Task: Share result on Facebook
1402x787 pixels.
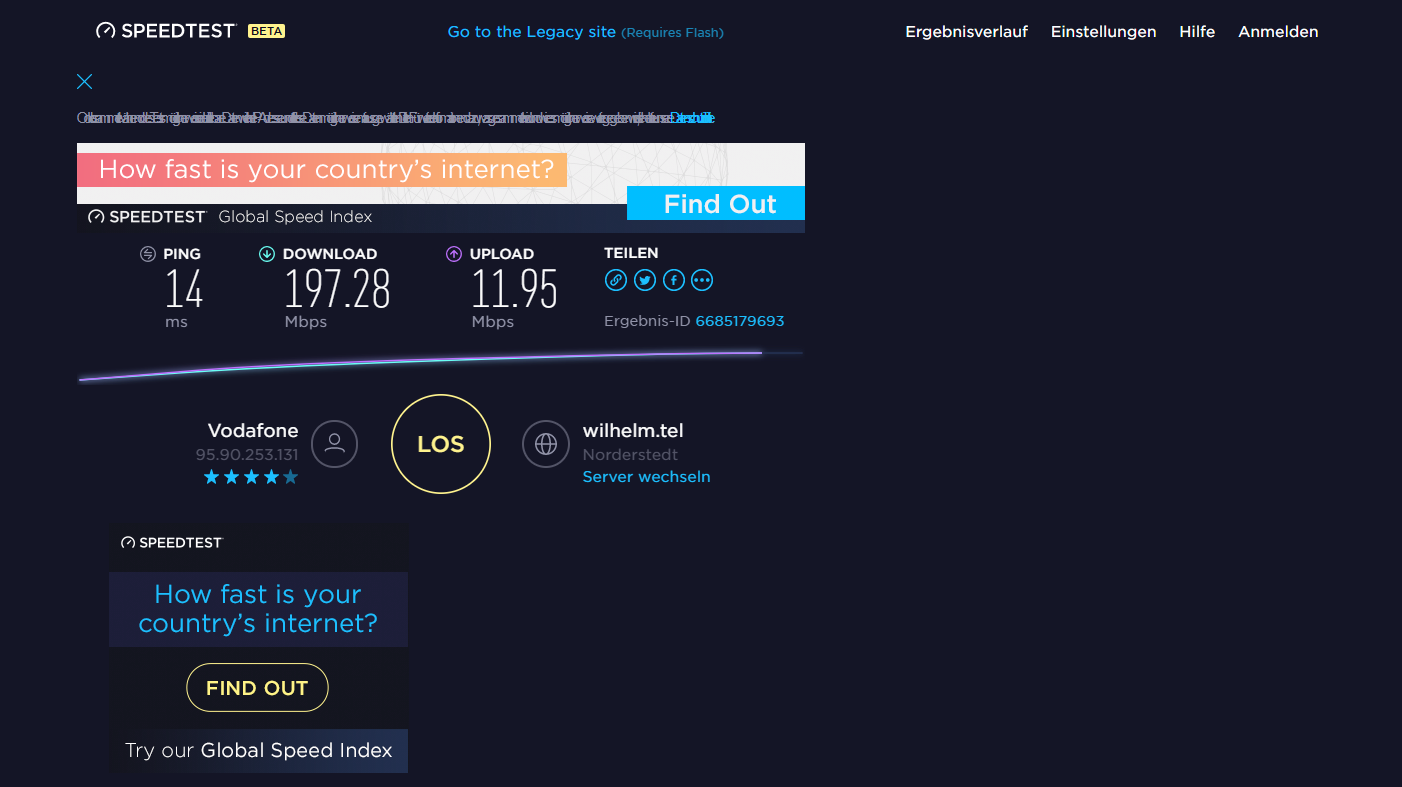Action: click(x=674, y=280)
